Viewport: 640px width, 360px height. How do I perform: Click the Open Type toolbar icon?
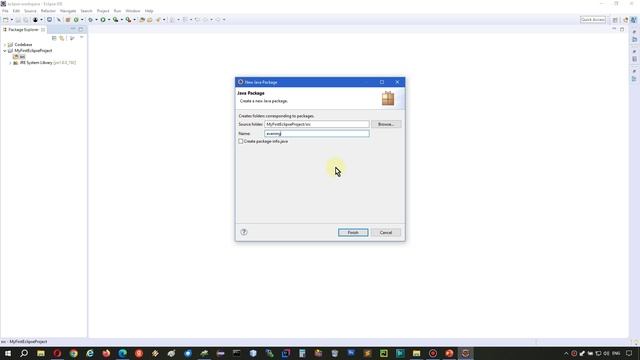click(142, 20)
